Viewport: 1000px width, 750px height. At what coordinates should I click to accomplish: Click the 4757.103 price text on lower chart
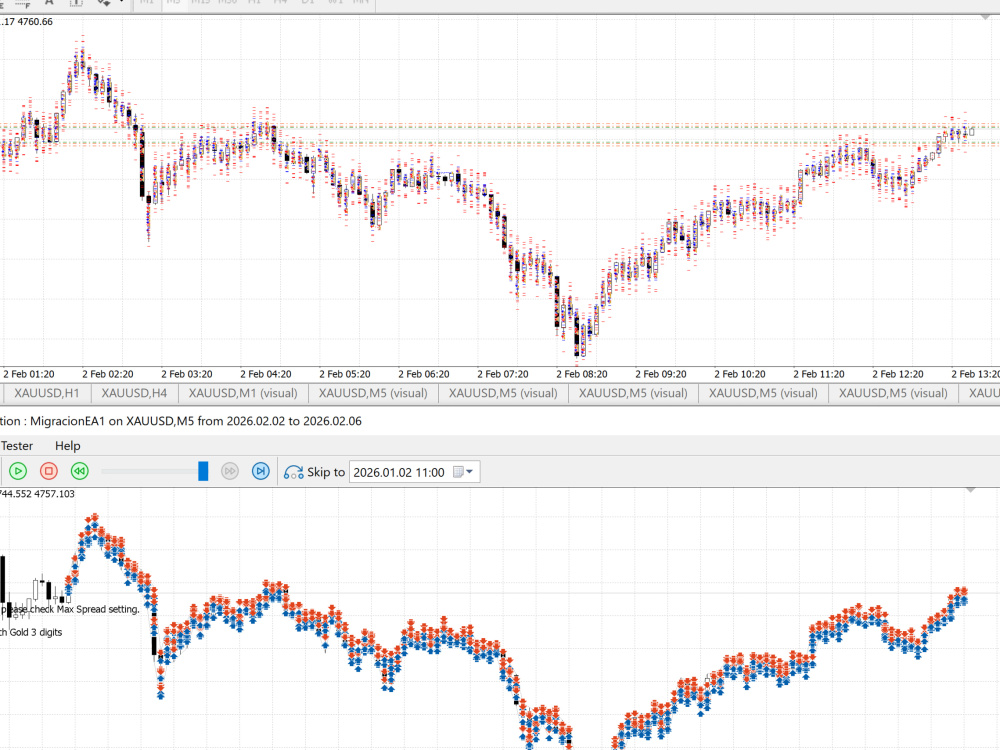(54, 494)
